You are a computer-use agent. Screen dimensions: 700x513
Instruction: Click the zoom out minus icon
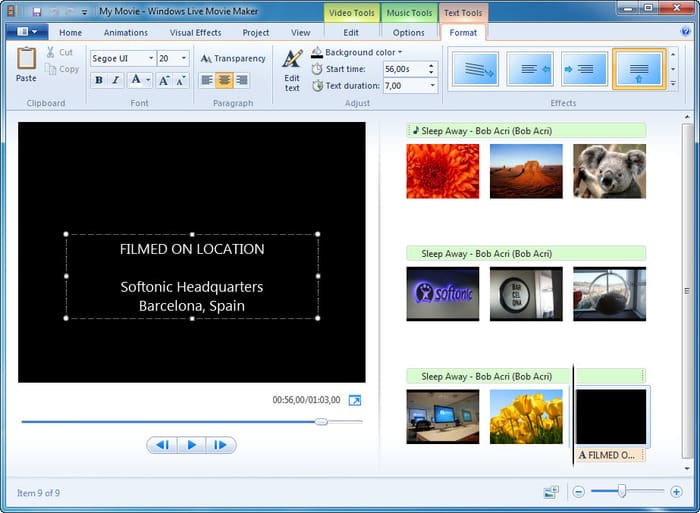[578, 492]
